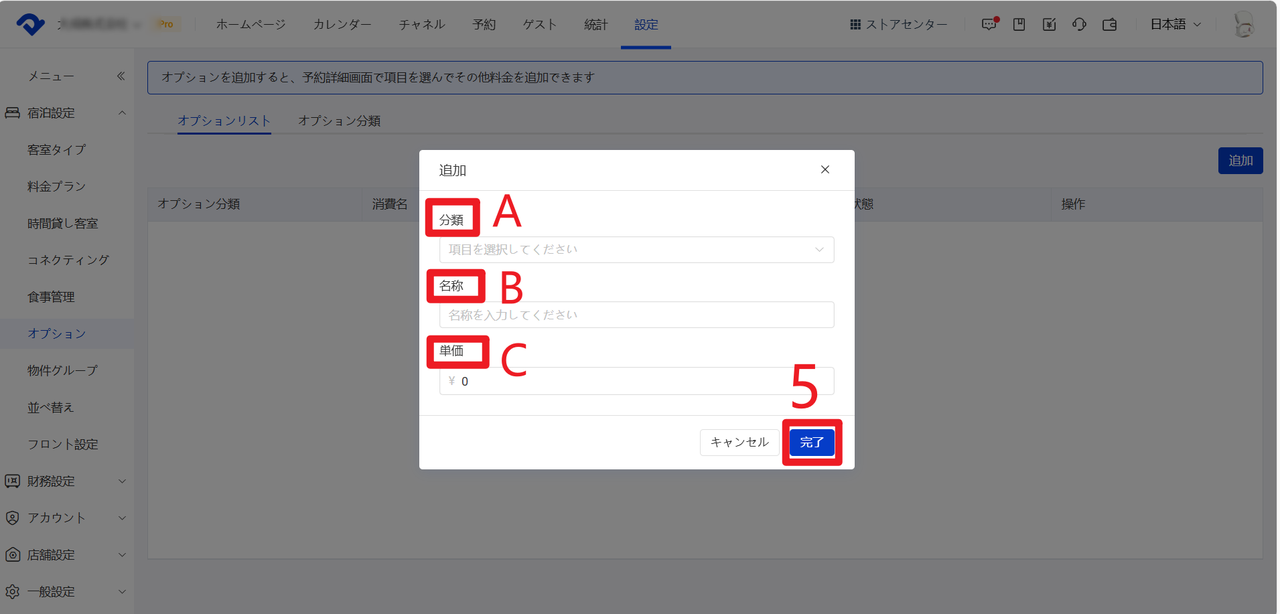Collapse the sidebar with メニュー chevron icon
The width and height of the screenshot is (1280, 614).
coord(121,76)
